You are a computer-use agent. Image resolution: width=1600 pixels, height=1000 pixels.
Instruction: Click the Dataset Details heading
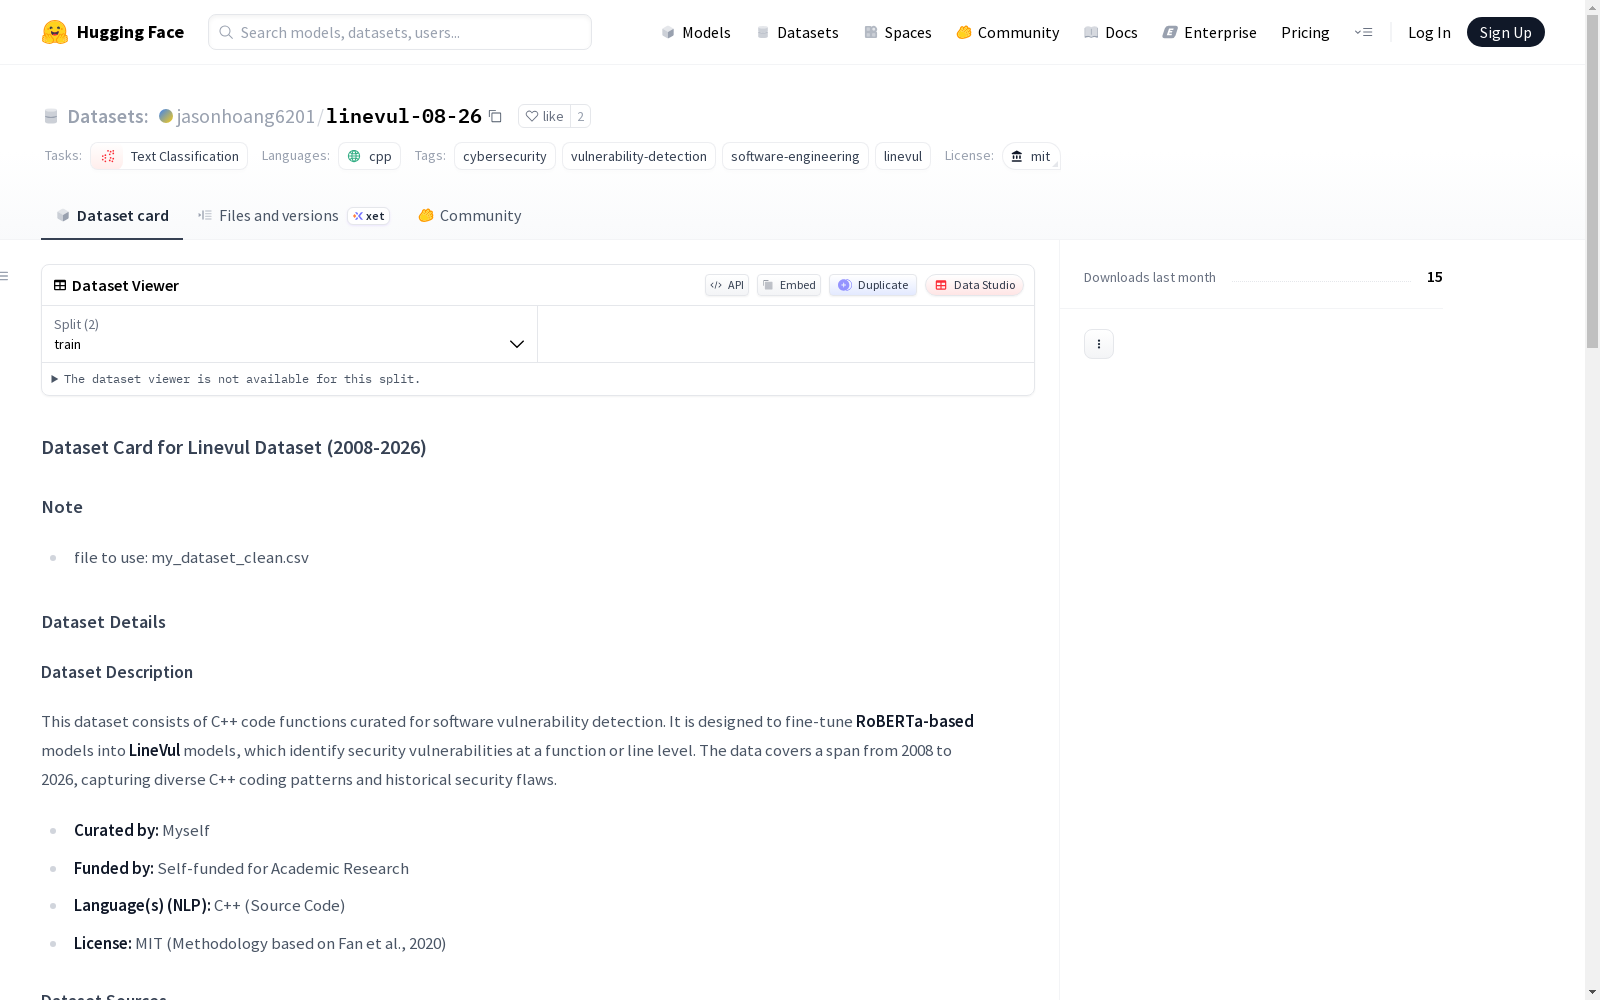click(x=104, y=622)
